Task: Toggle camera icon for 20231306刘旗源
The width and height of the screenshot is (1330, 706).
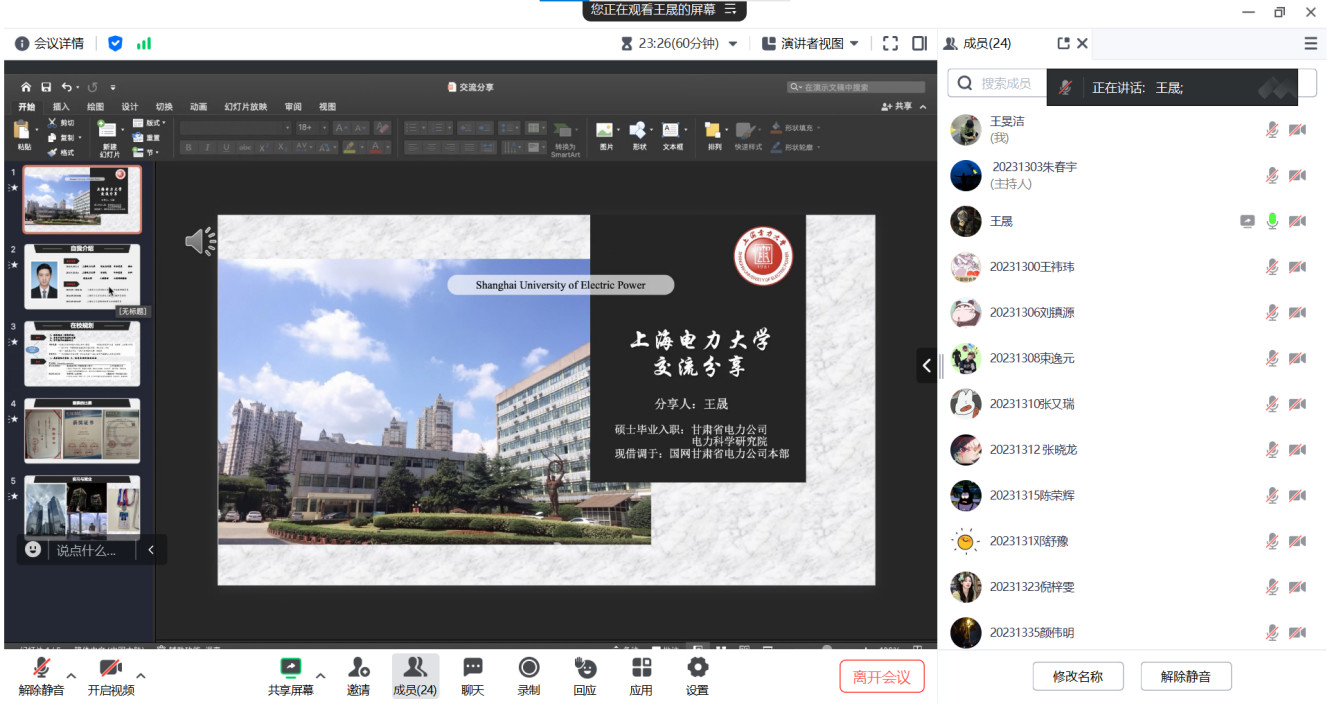Action: click(x=1297, y=313)
